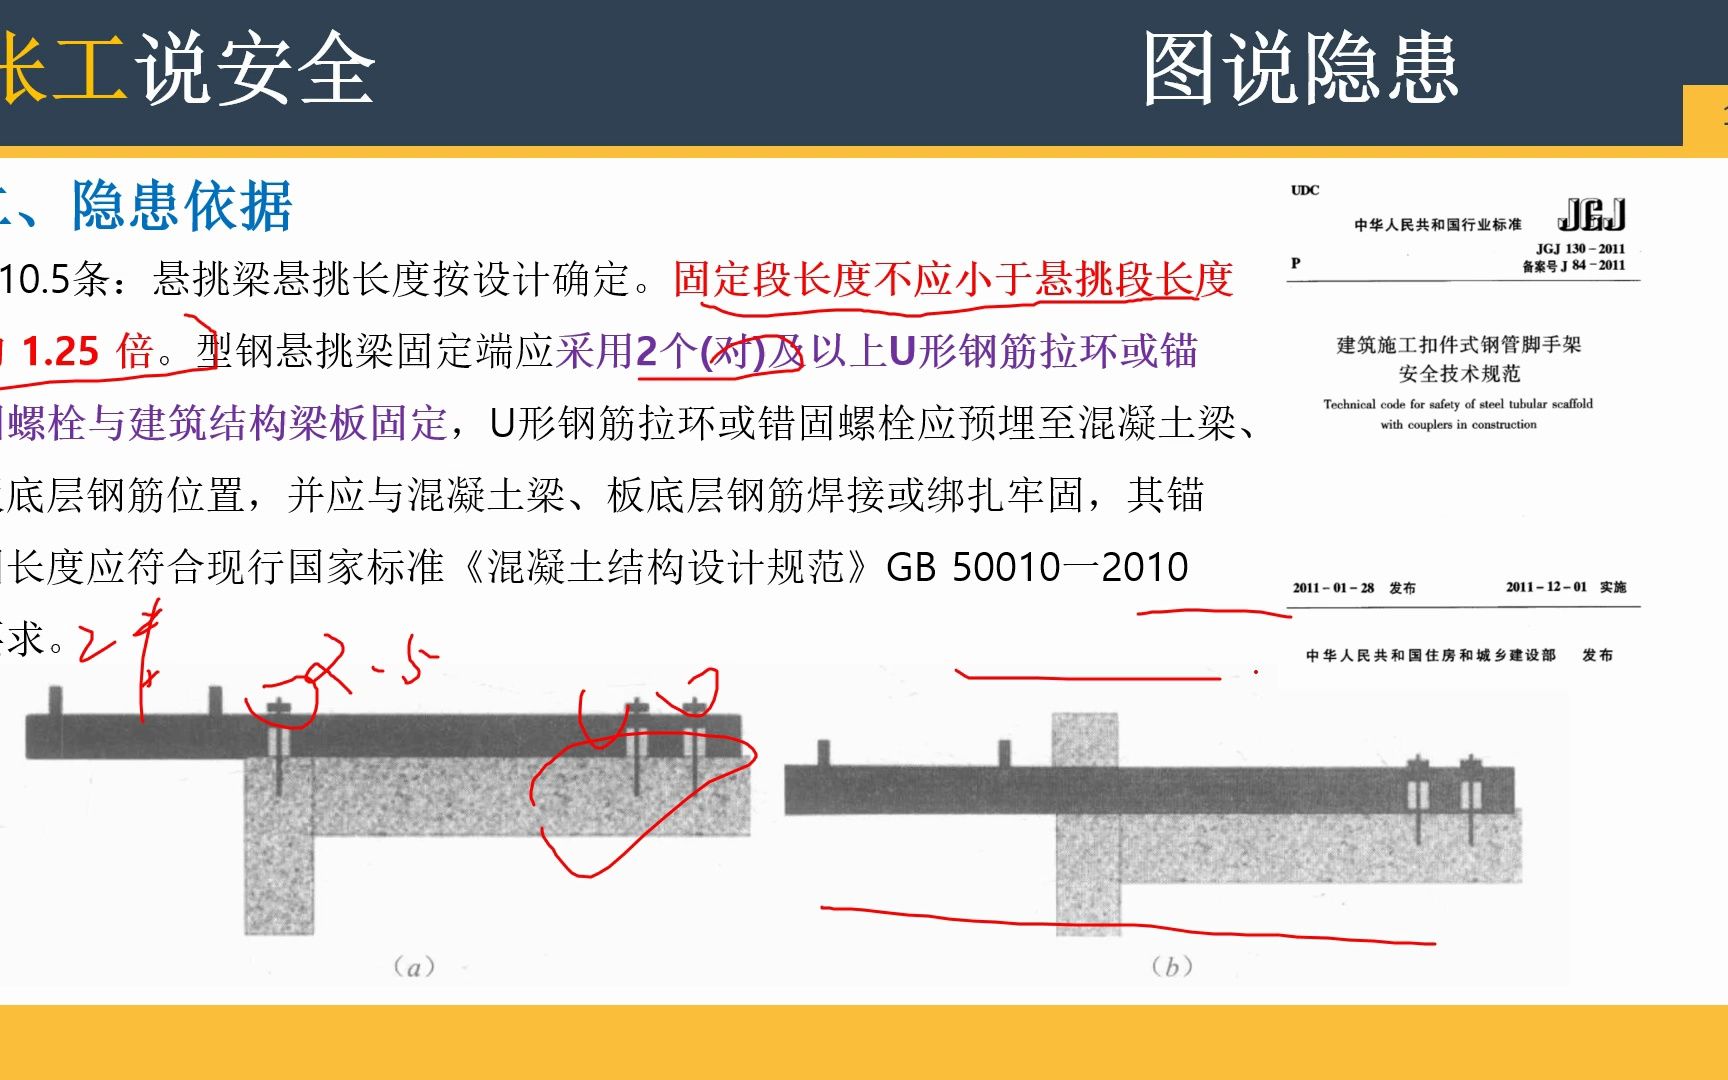This screenshot has height=1080, width=1728.
Task: Click the code 'JGJ 130-2011'
Action: [1580, 249]
